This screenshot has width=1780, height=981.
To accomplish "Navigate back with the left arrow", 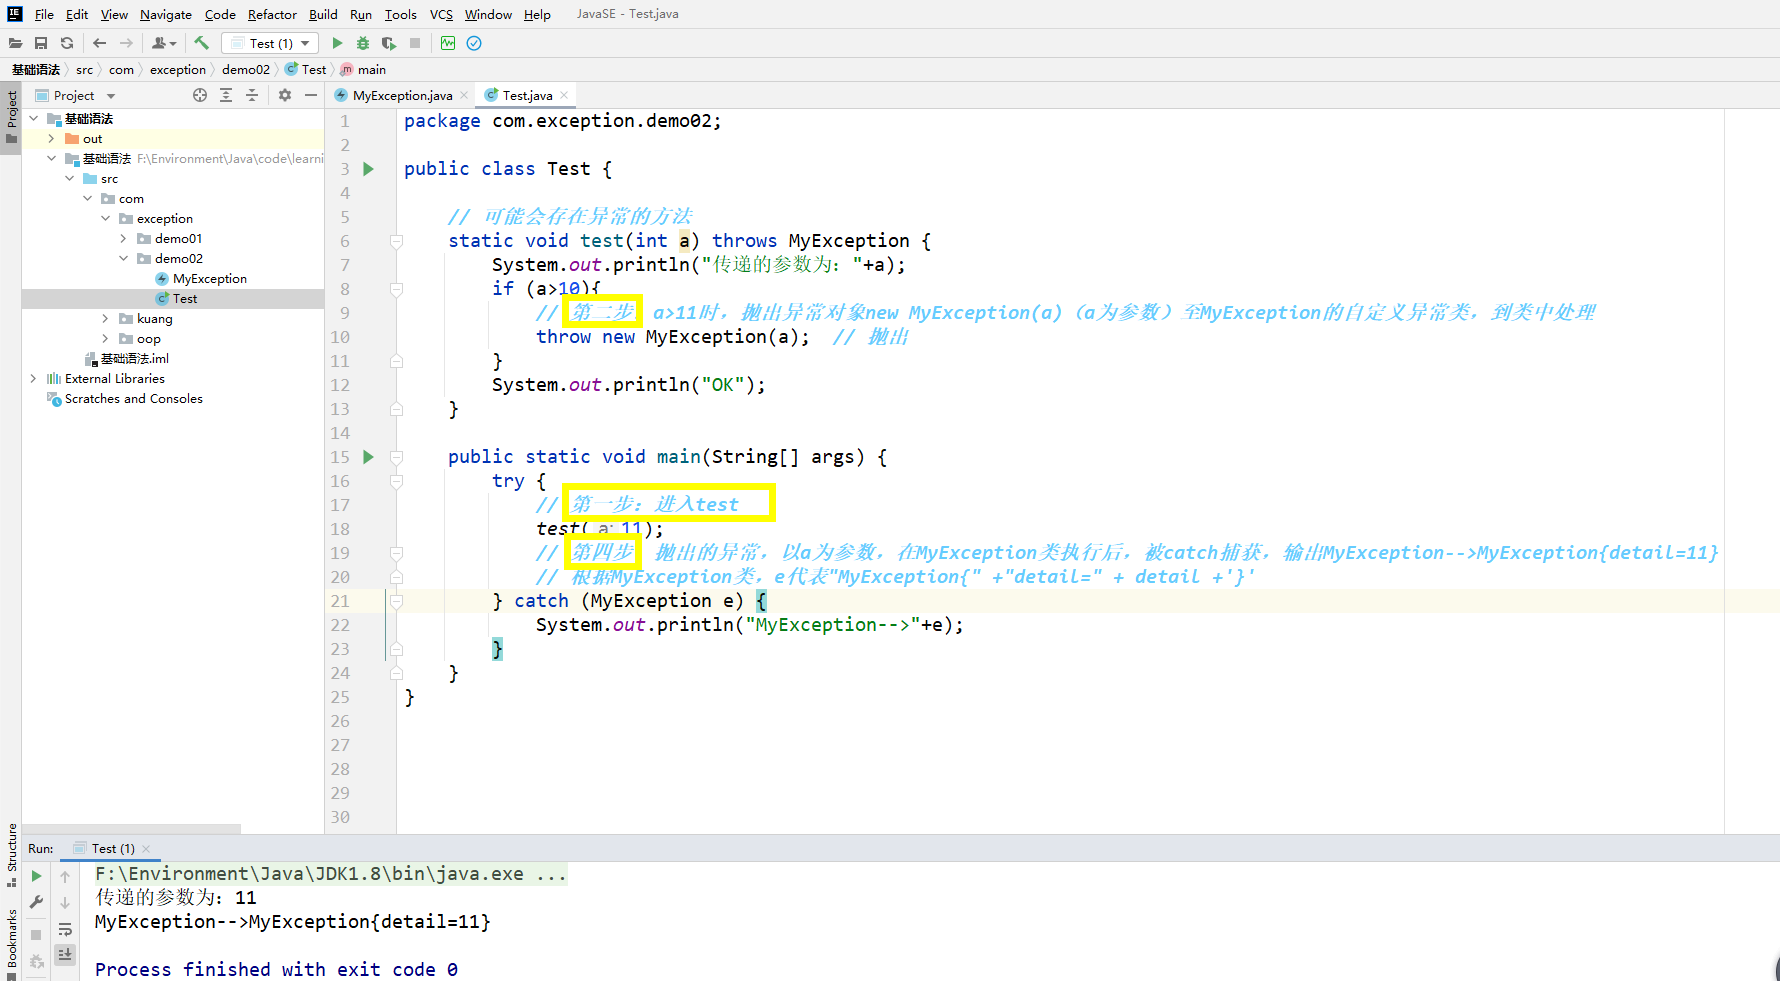I will (99, 43).
